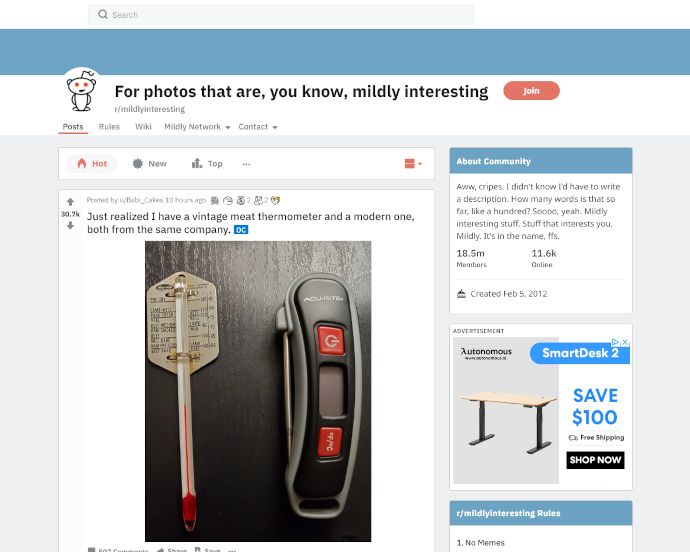Click the Reddit snoo community avatar
This screenshot has height=552, width=690.
[x=81, y=92]
